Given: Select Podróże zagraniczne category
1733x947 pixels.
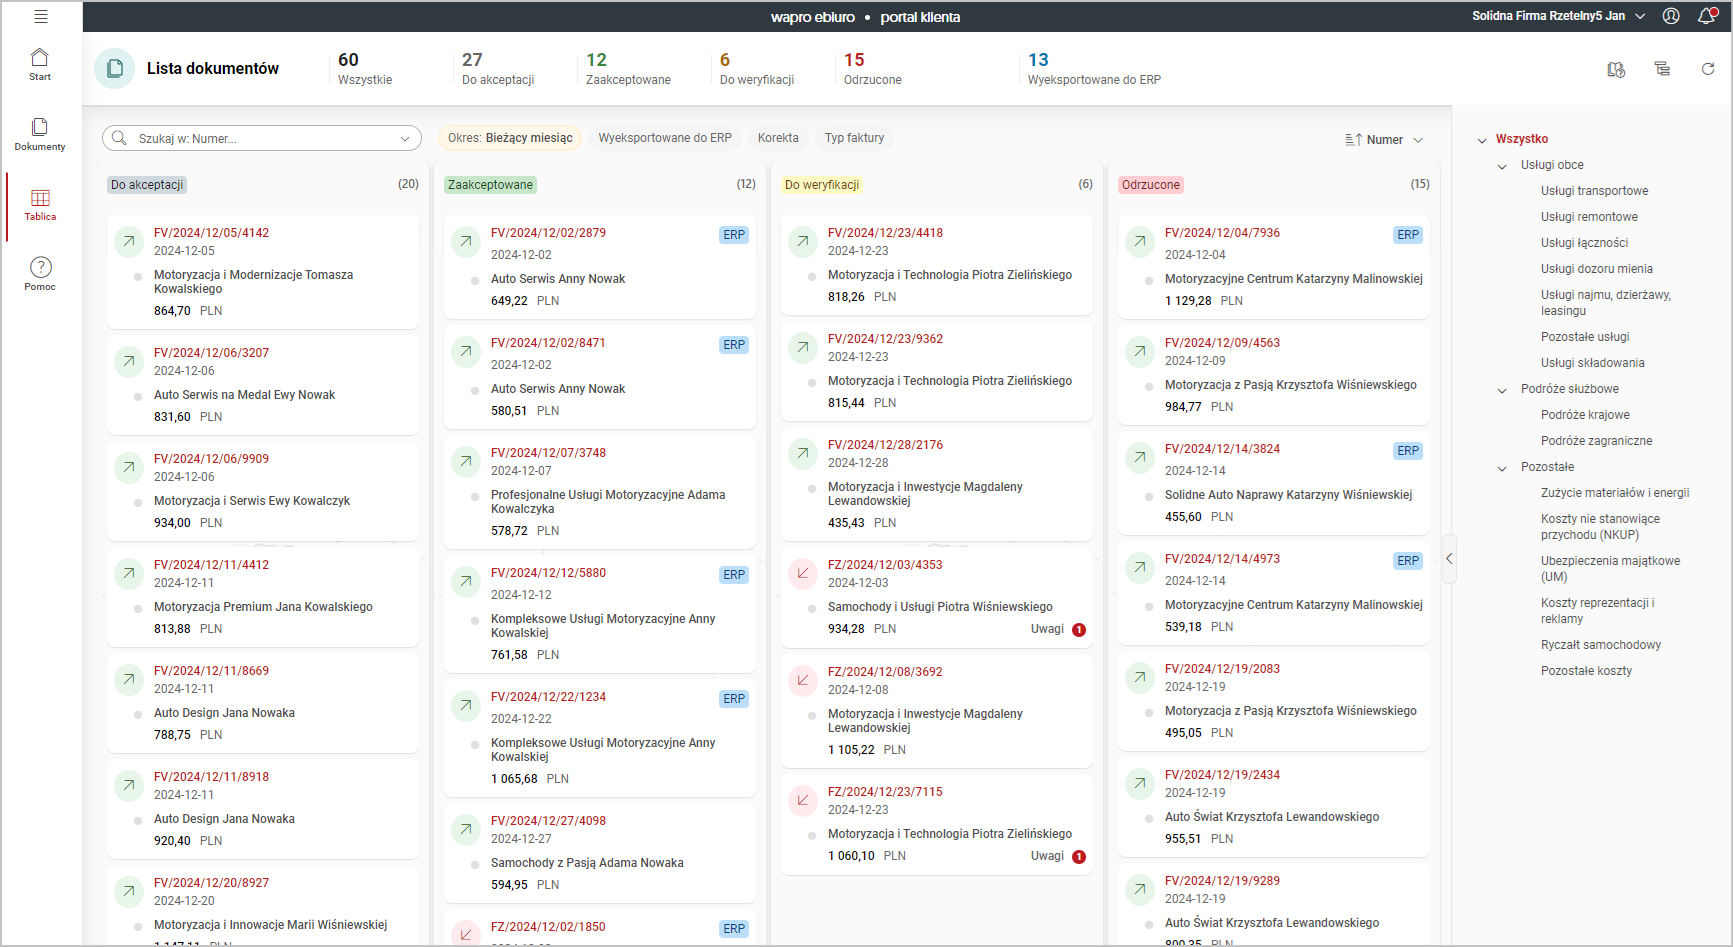Looking at the screenshot, I should click(1596, 441).
